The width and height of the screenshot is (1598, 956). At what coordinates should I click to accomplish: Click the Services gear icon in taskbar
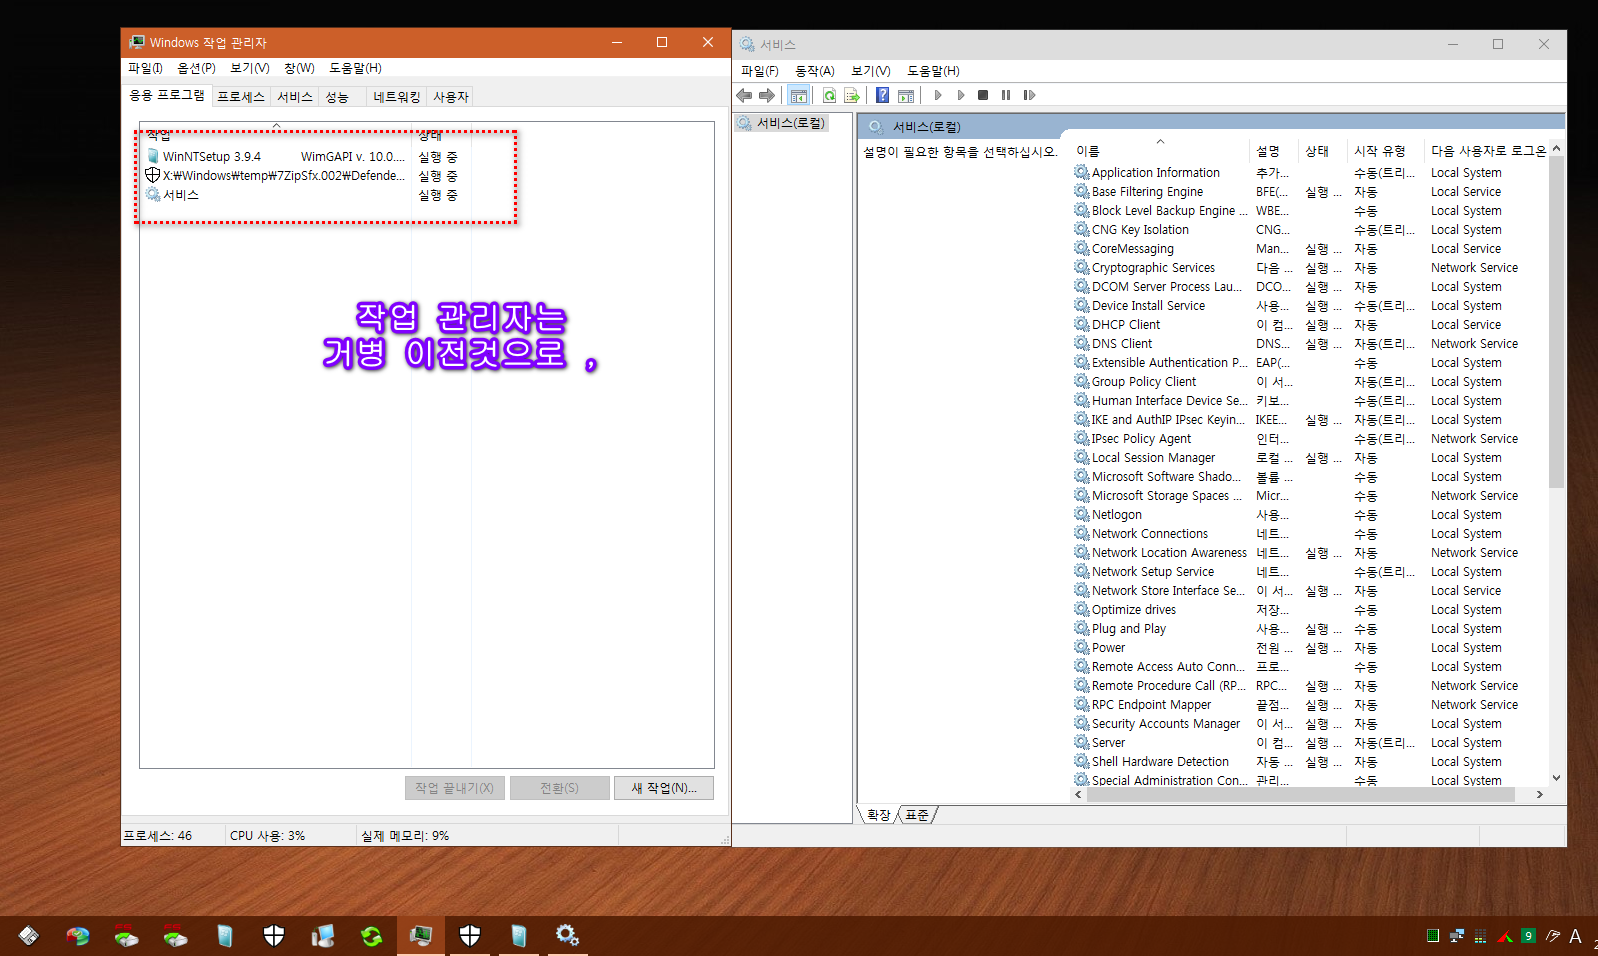[567, 936]
